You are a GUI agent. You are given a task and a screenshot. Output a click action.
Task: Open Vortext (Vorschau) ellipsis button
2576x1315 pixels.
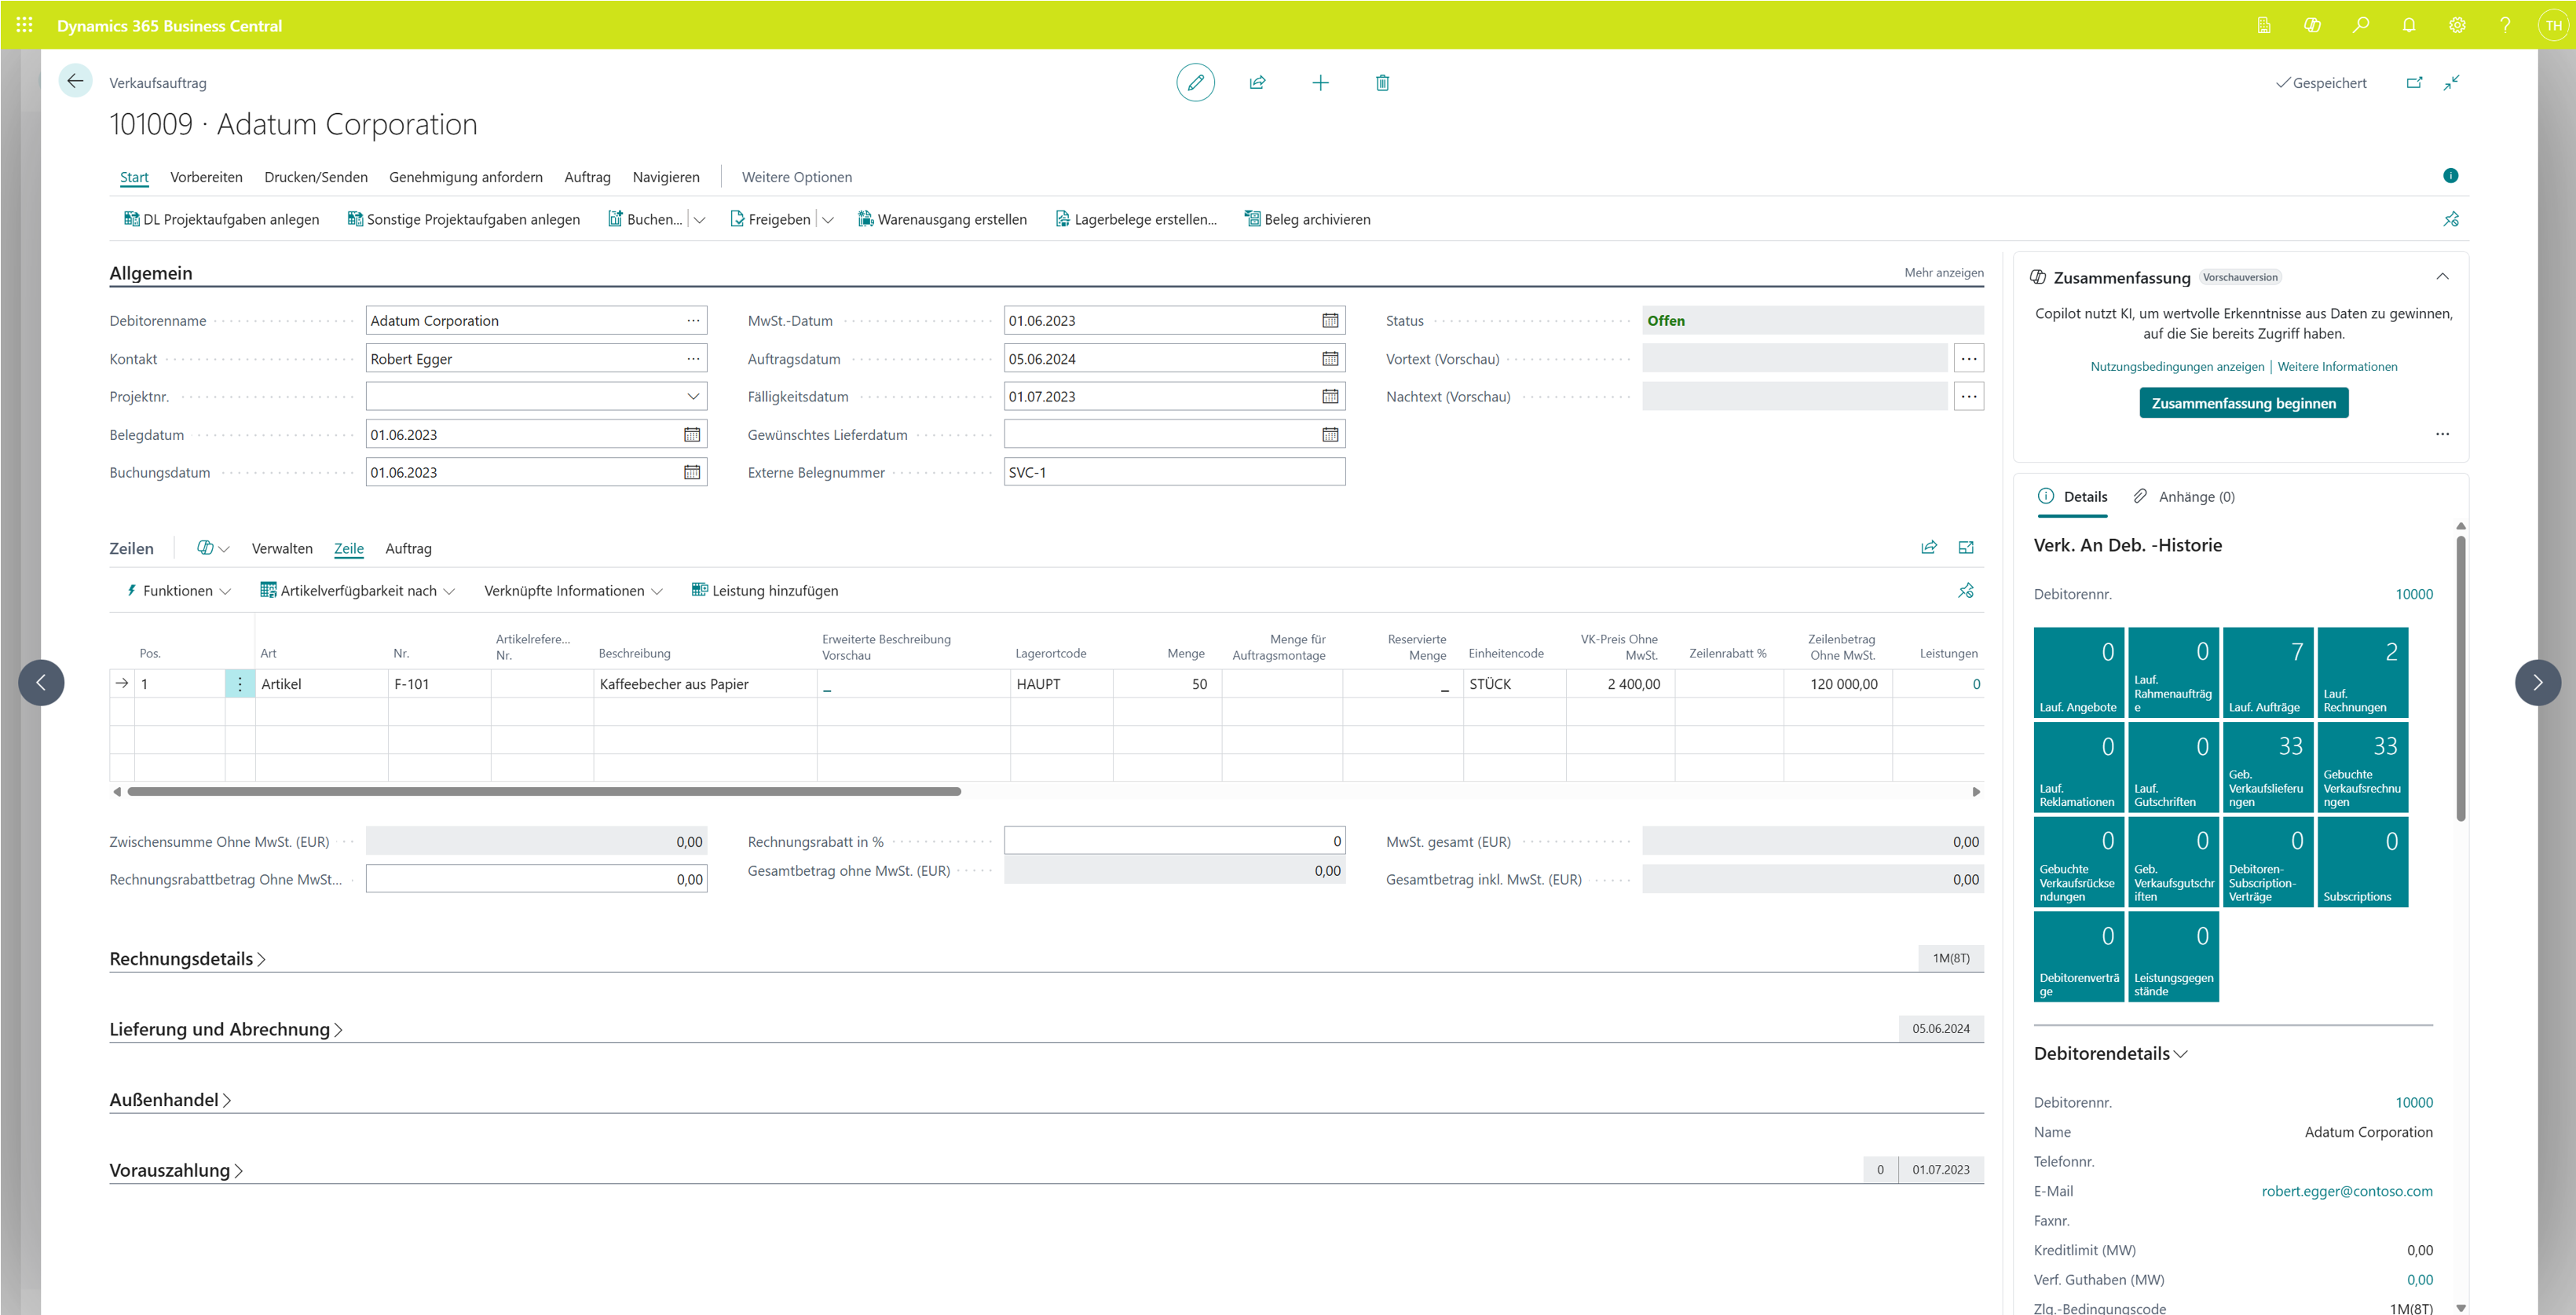pyautogui.click(x=1968, y=359)
